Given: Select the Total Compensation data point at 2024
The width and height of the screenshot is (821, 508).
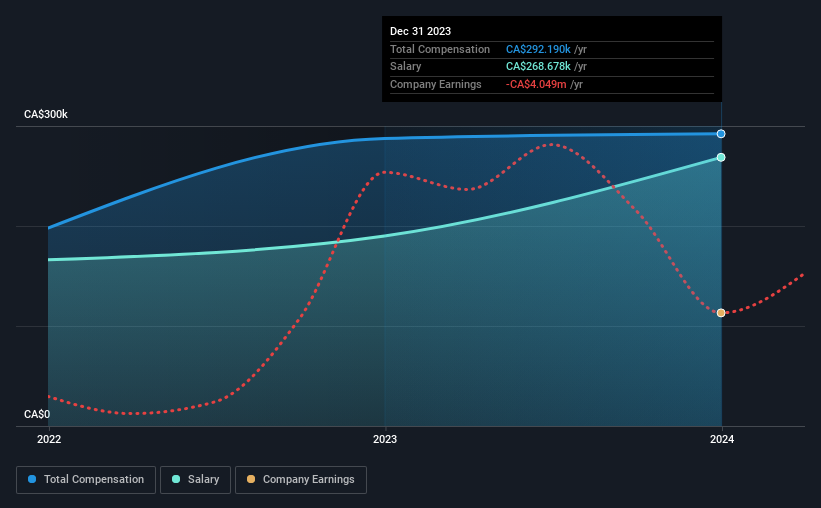Looking at the screenshot, I should click(x=721, y=134).
